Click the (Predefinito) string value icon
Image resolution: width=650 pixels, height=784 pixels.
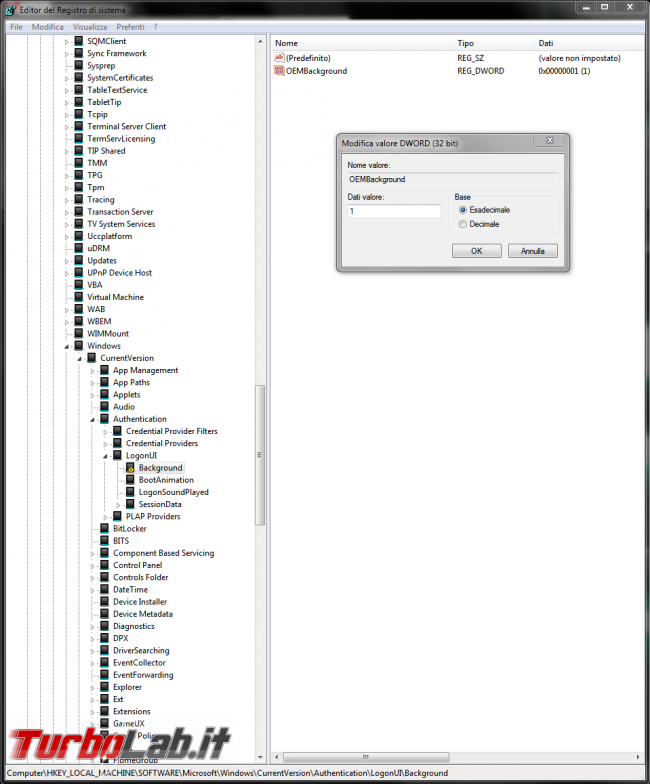(x=279, y=58)
